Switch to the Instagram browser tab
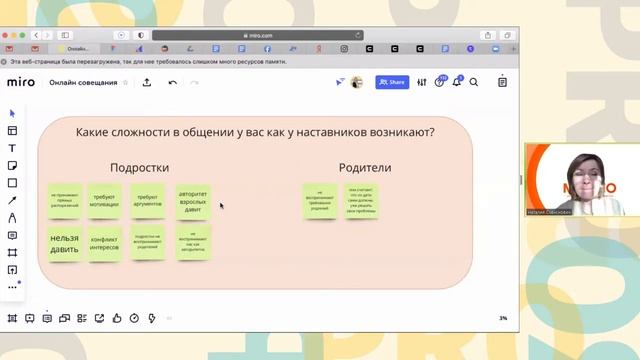The width and height of the screenshot is (640, 360). 344,49
